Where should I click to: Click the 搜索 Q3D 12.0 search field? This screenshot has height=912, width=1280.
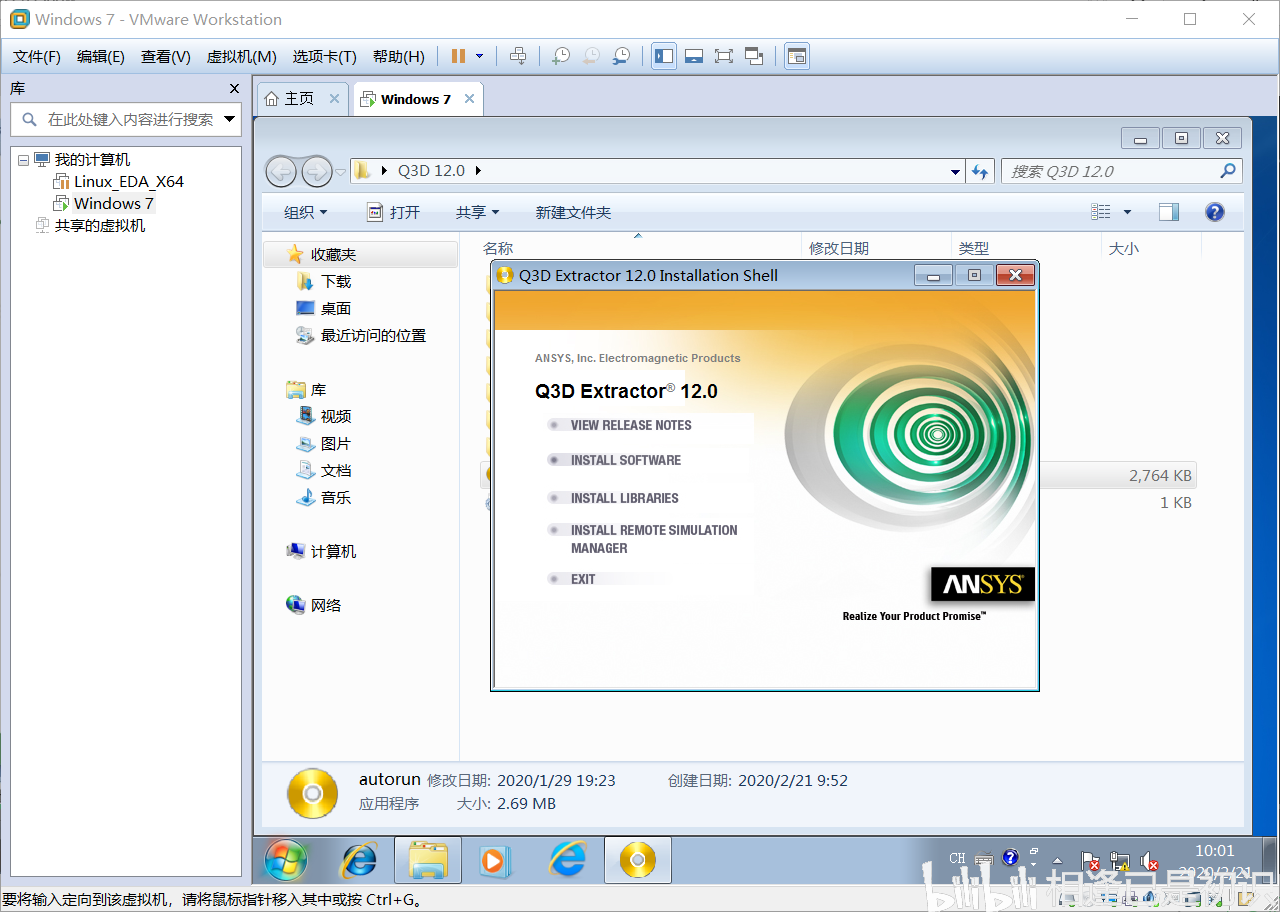pos(1110,171)
